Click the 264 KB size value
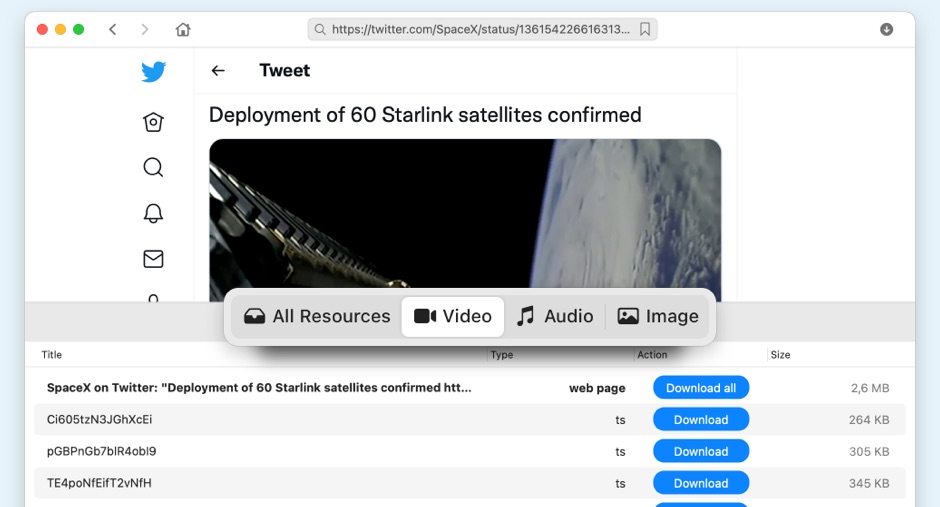The height and width of the screenshot is (507, 940). pos(869,420)
